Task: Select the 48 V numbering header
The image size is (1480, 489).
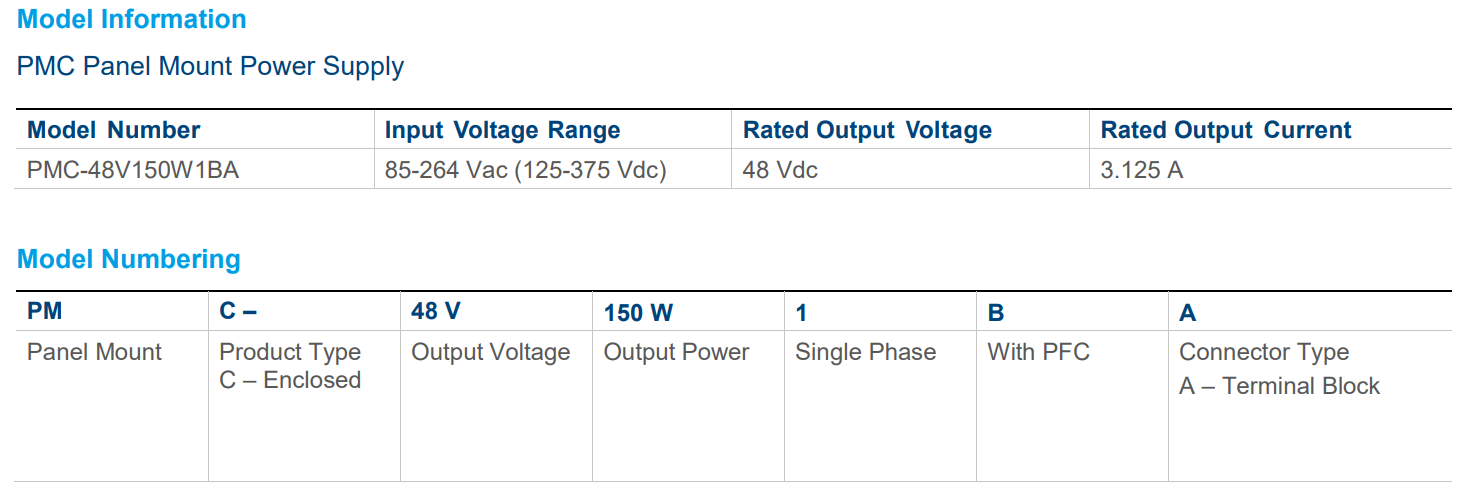Action: coord(436,312)
